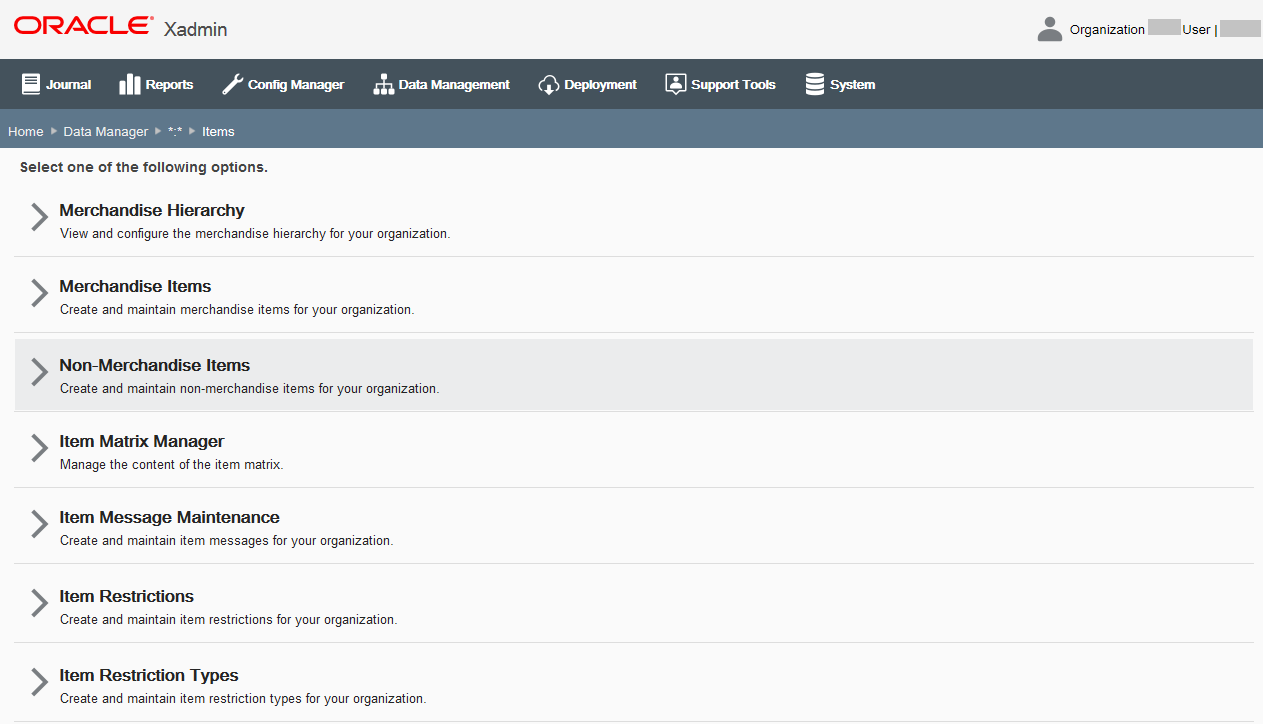Click the Oracle logo
This screenshot has height=724, width=1263.
coord(82,25)
